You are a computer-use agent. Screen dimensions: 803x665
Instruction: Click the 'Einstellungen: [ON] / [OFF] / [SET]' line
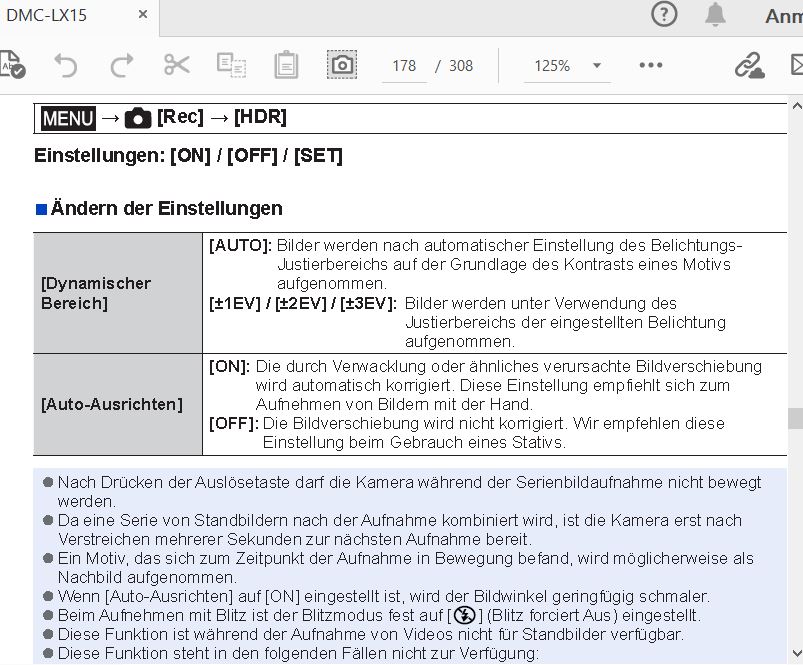point(188,155)
